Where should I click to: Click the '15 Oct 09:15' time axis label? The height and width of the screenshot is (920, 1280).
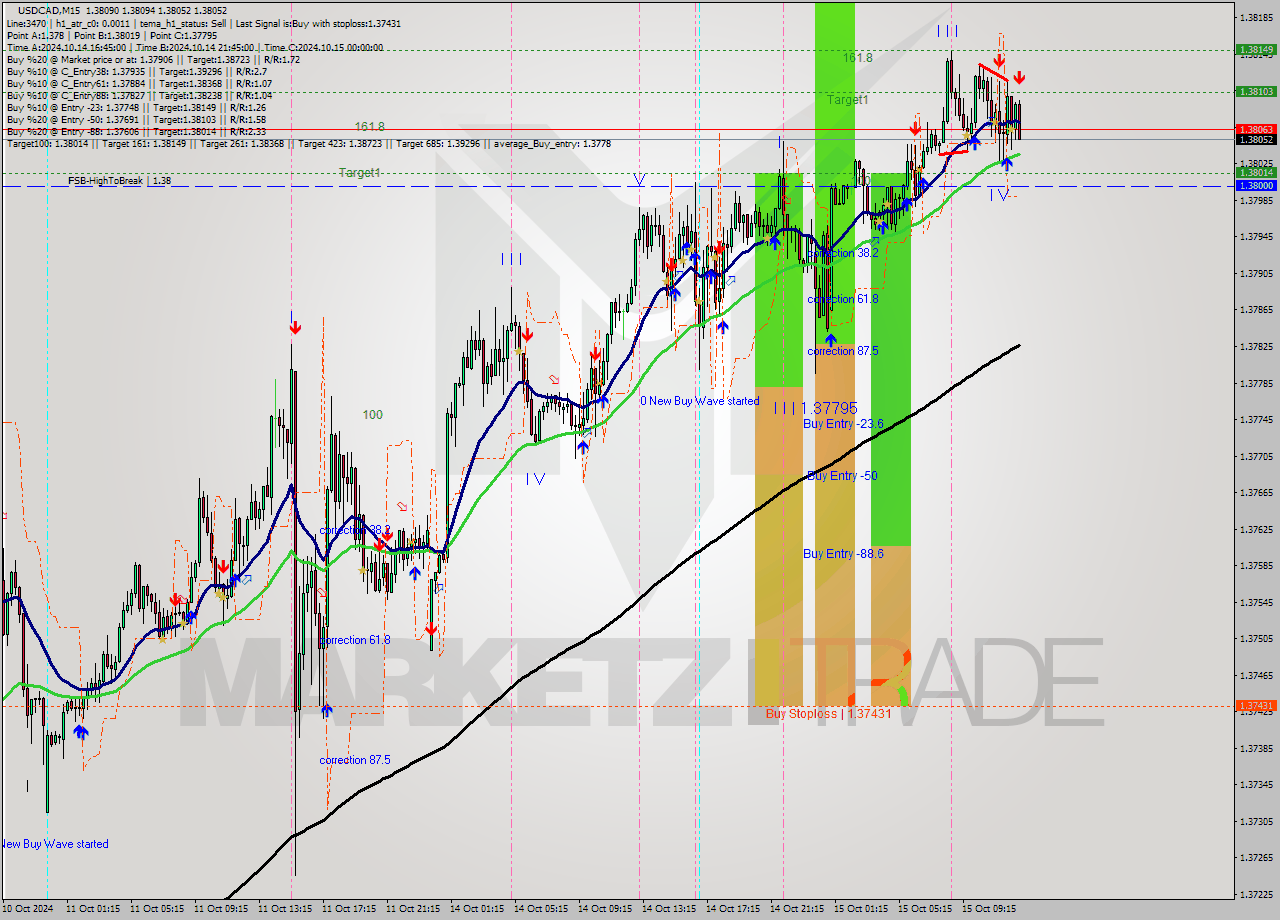tap(989, 909)
